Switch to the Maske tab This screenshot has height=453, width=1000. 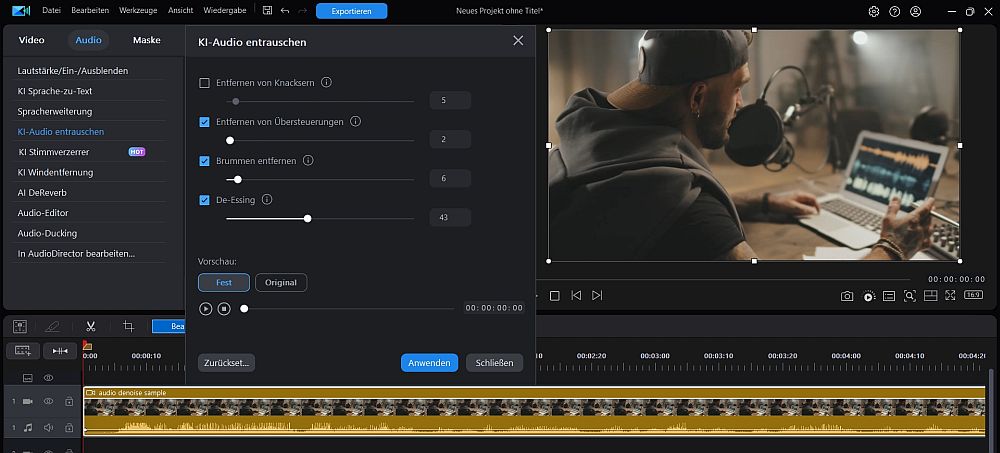click(x=147, y=40)
